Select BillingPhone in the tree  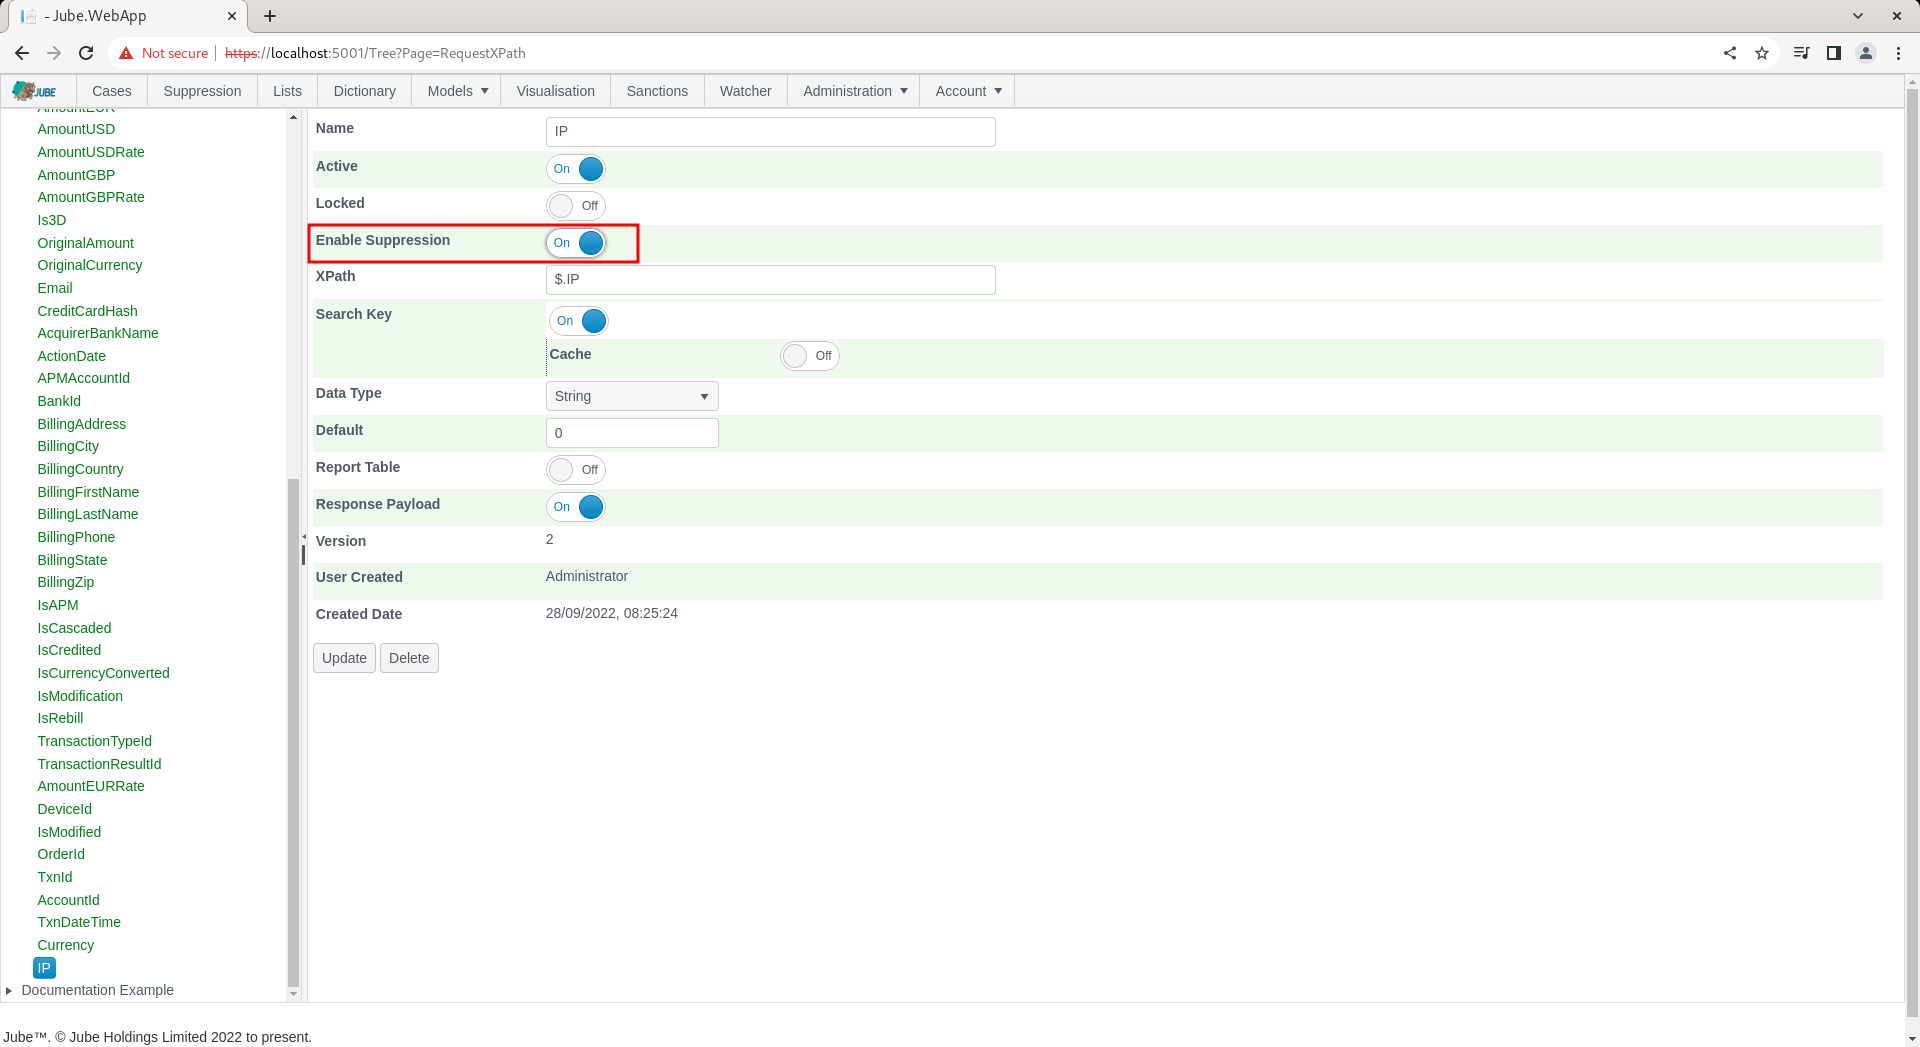click(x=76, y=537)
